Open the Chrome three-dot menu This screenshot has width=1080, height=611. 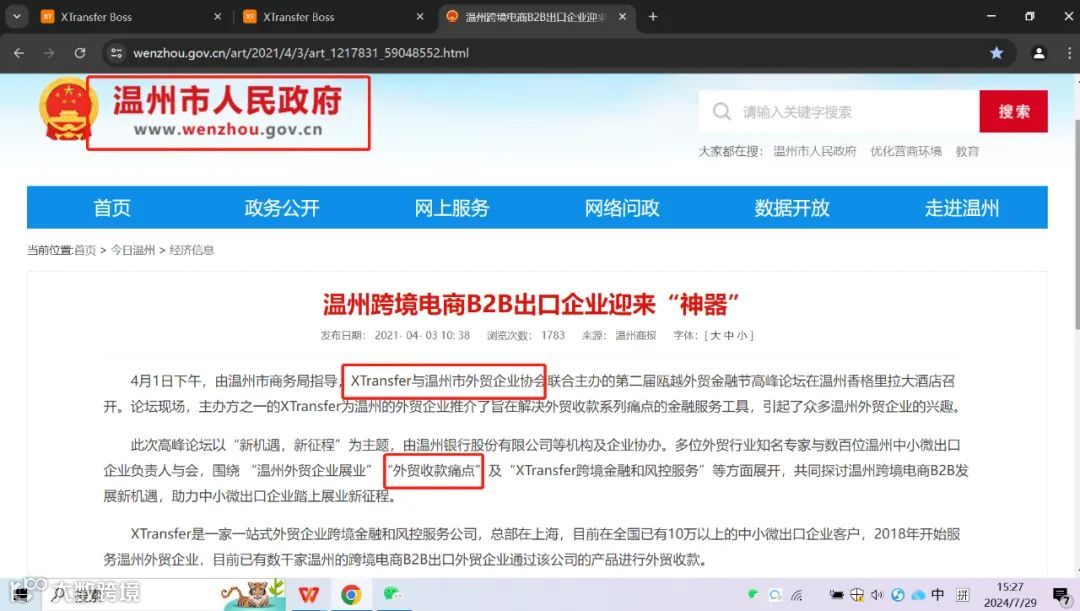tap(1069, 53)
